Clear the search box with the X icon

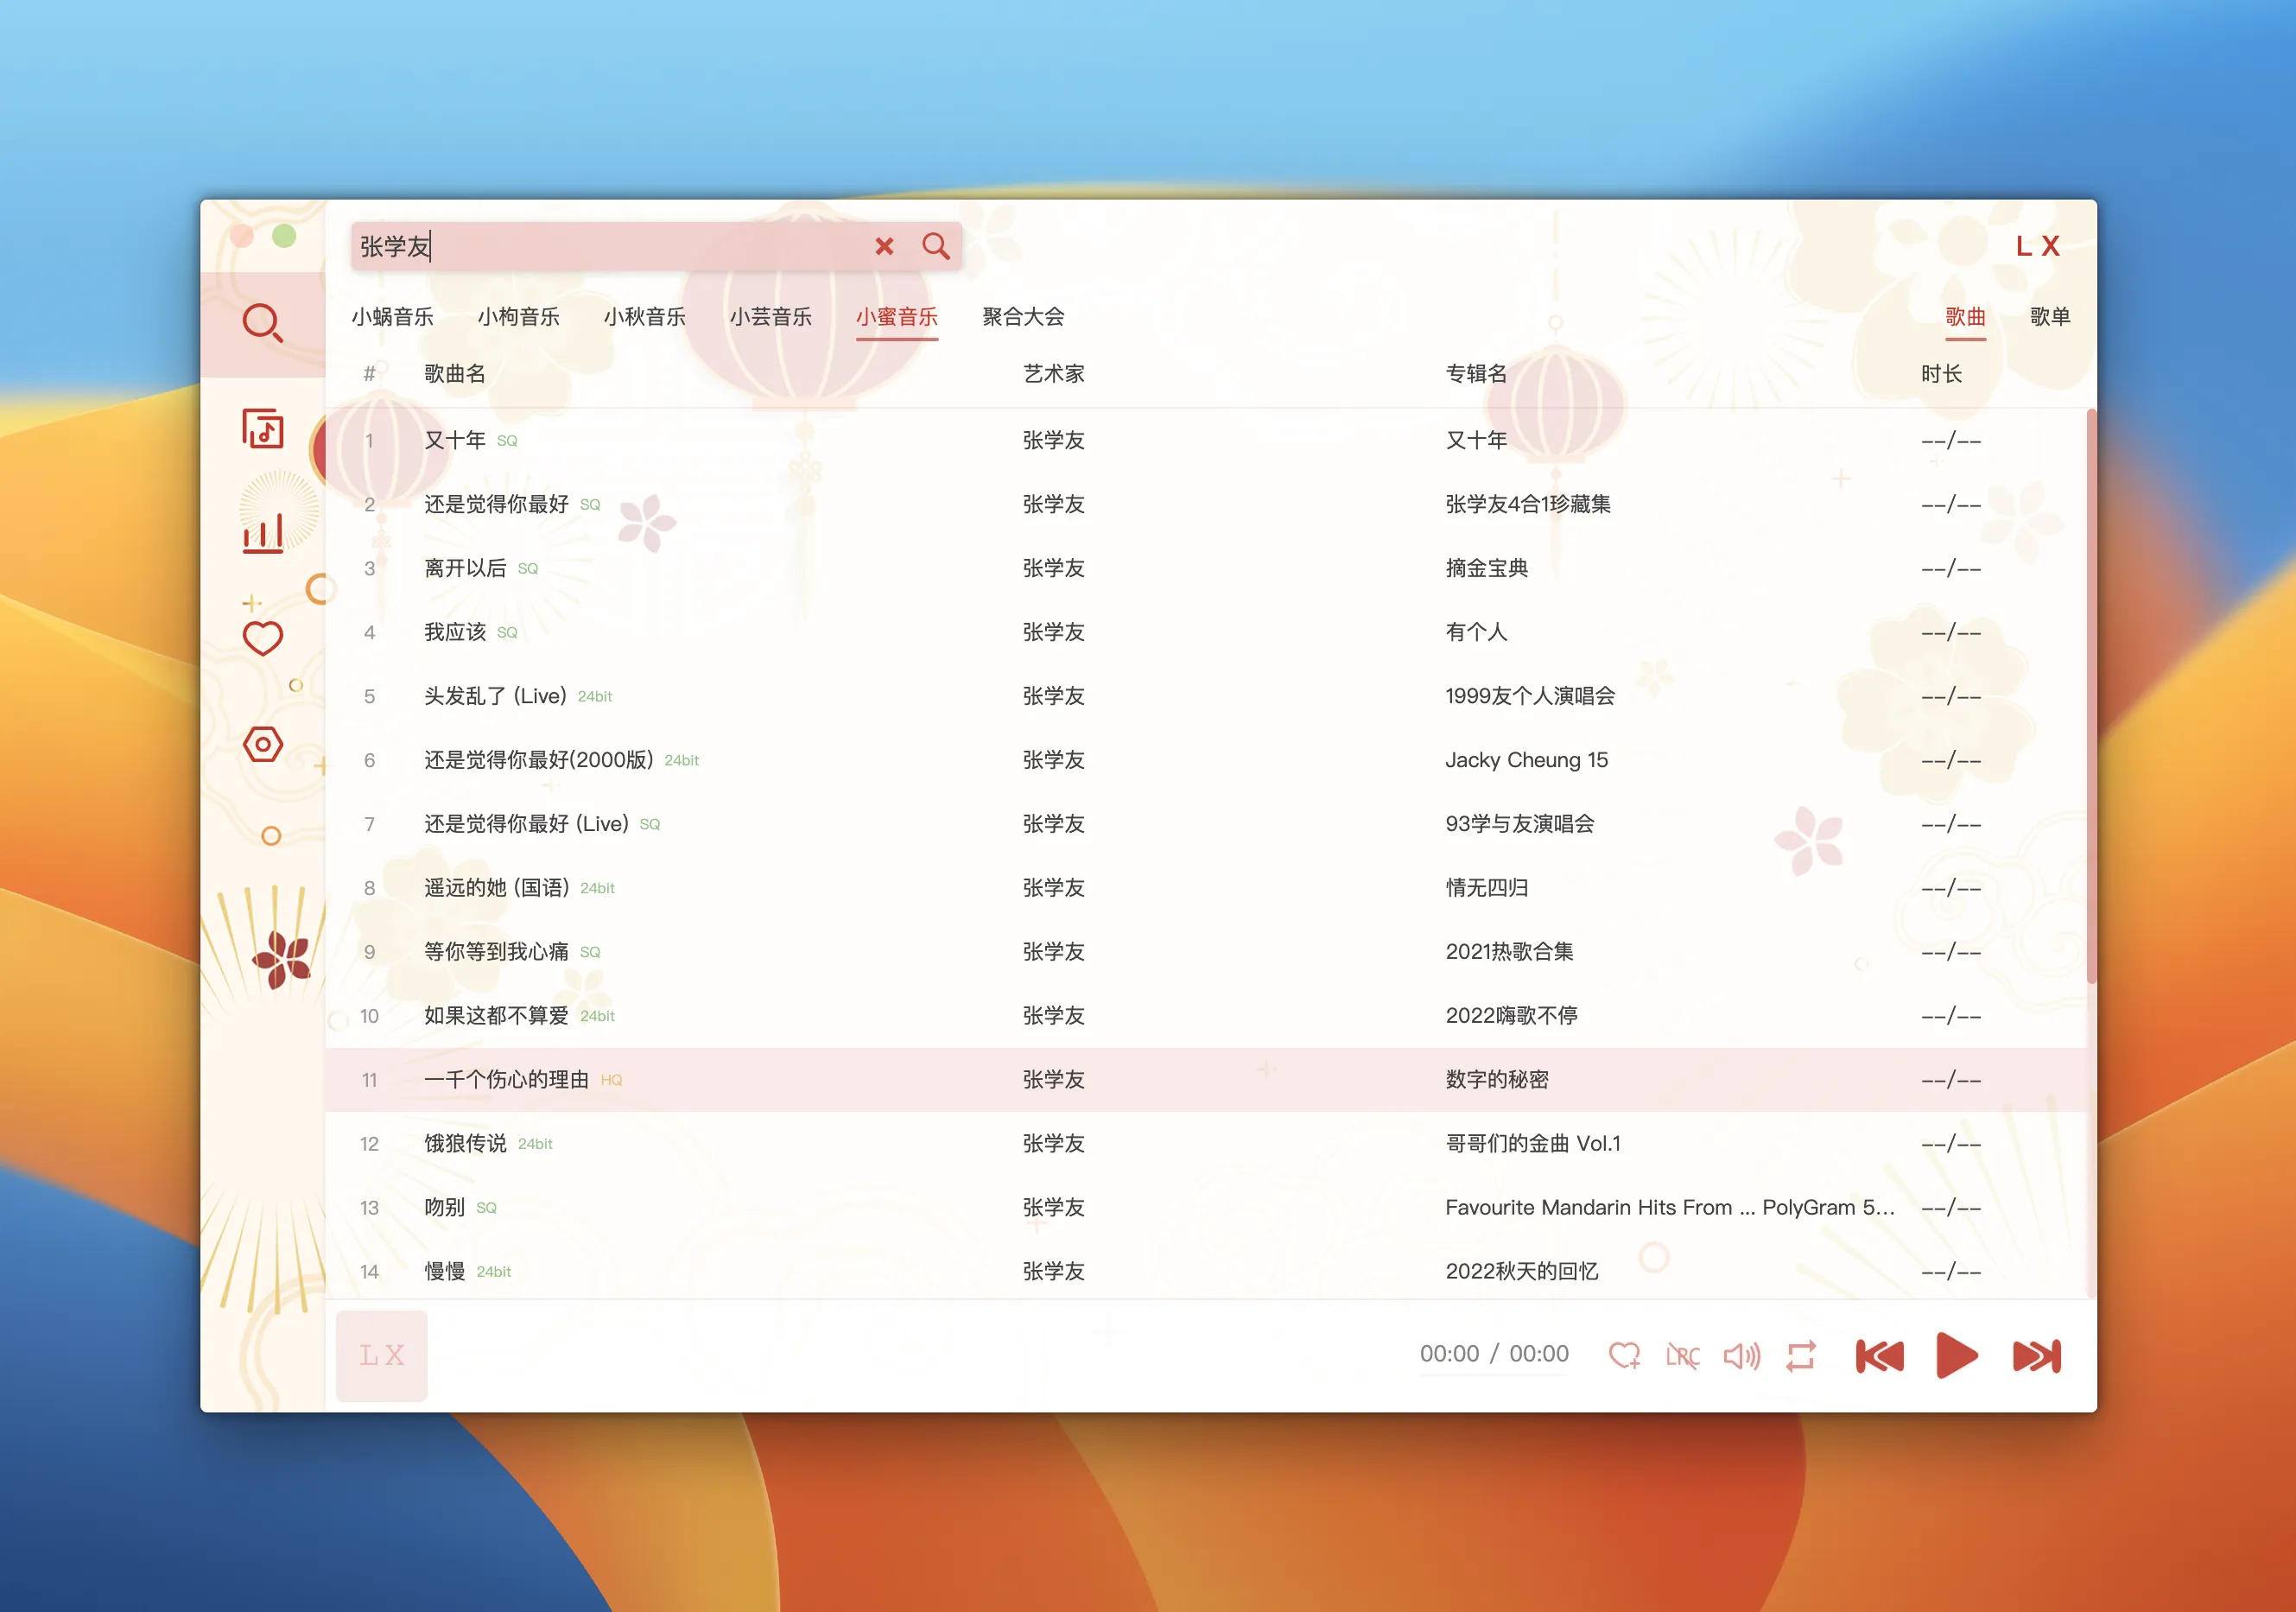click(x=884, y=246)
